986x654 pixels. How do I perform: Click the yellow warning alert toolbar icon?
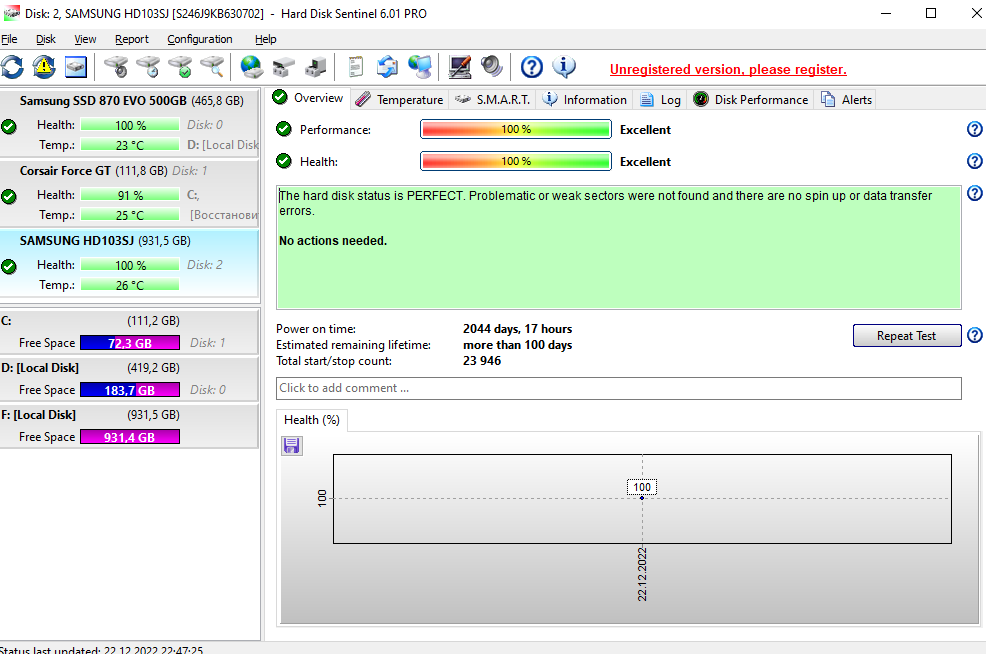point(44,67)
